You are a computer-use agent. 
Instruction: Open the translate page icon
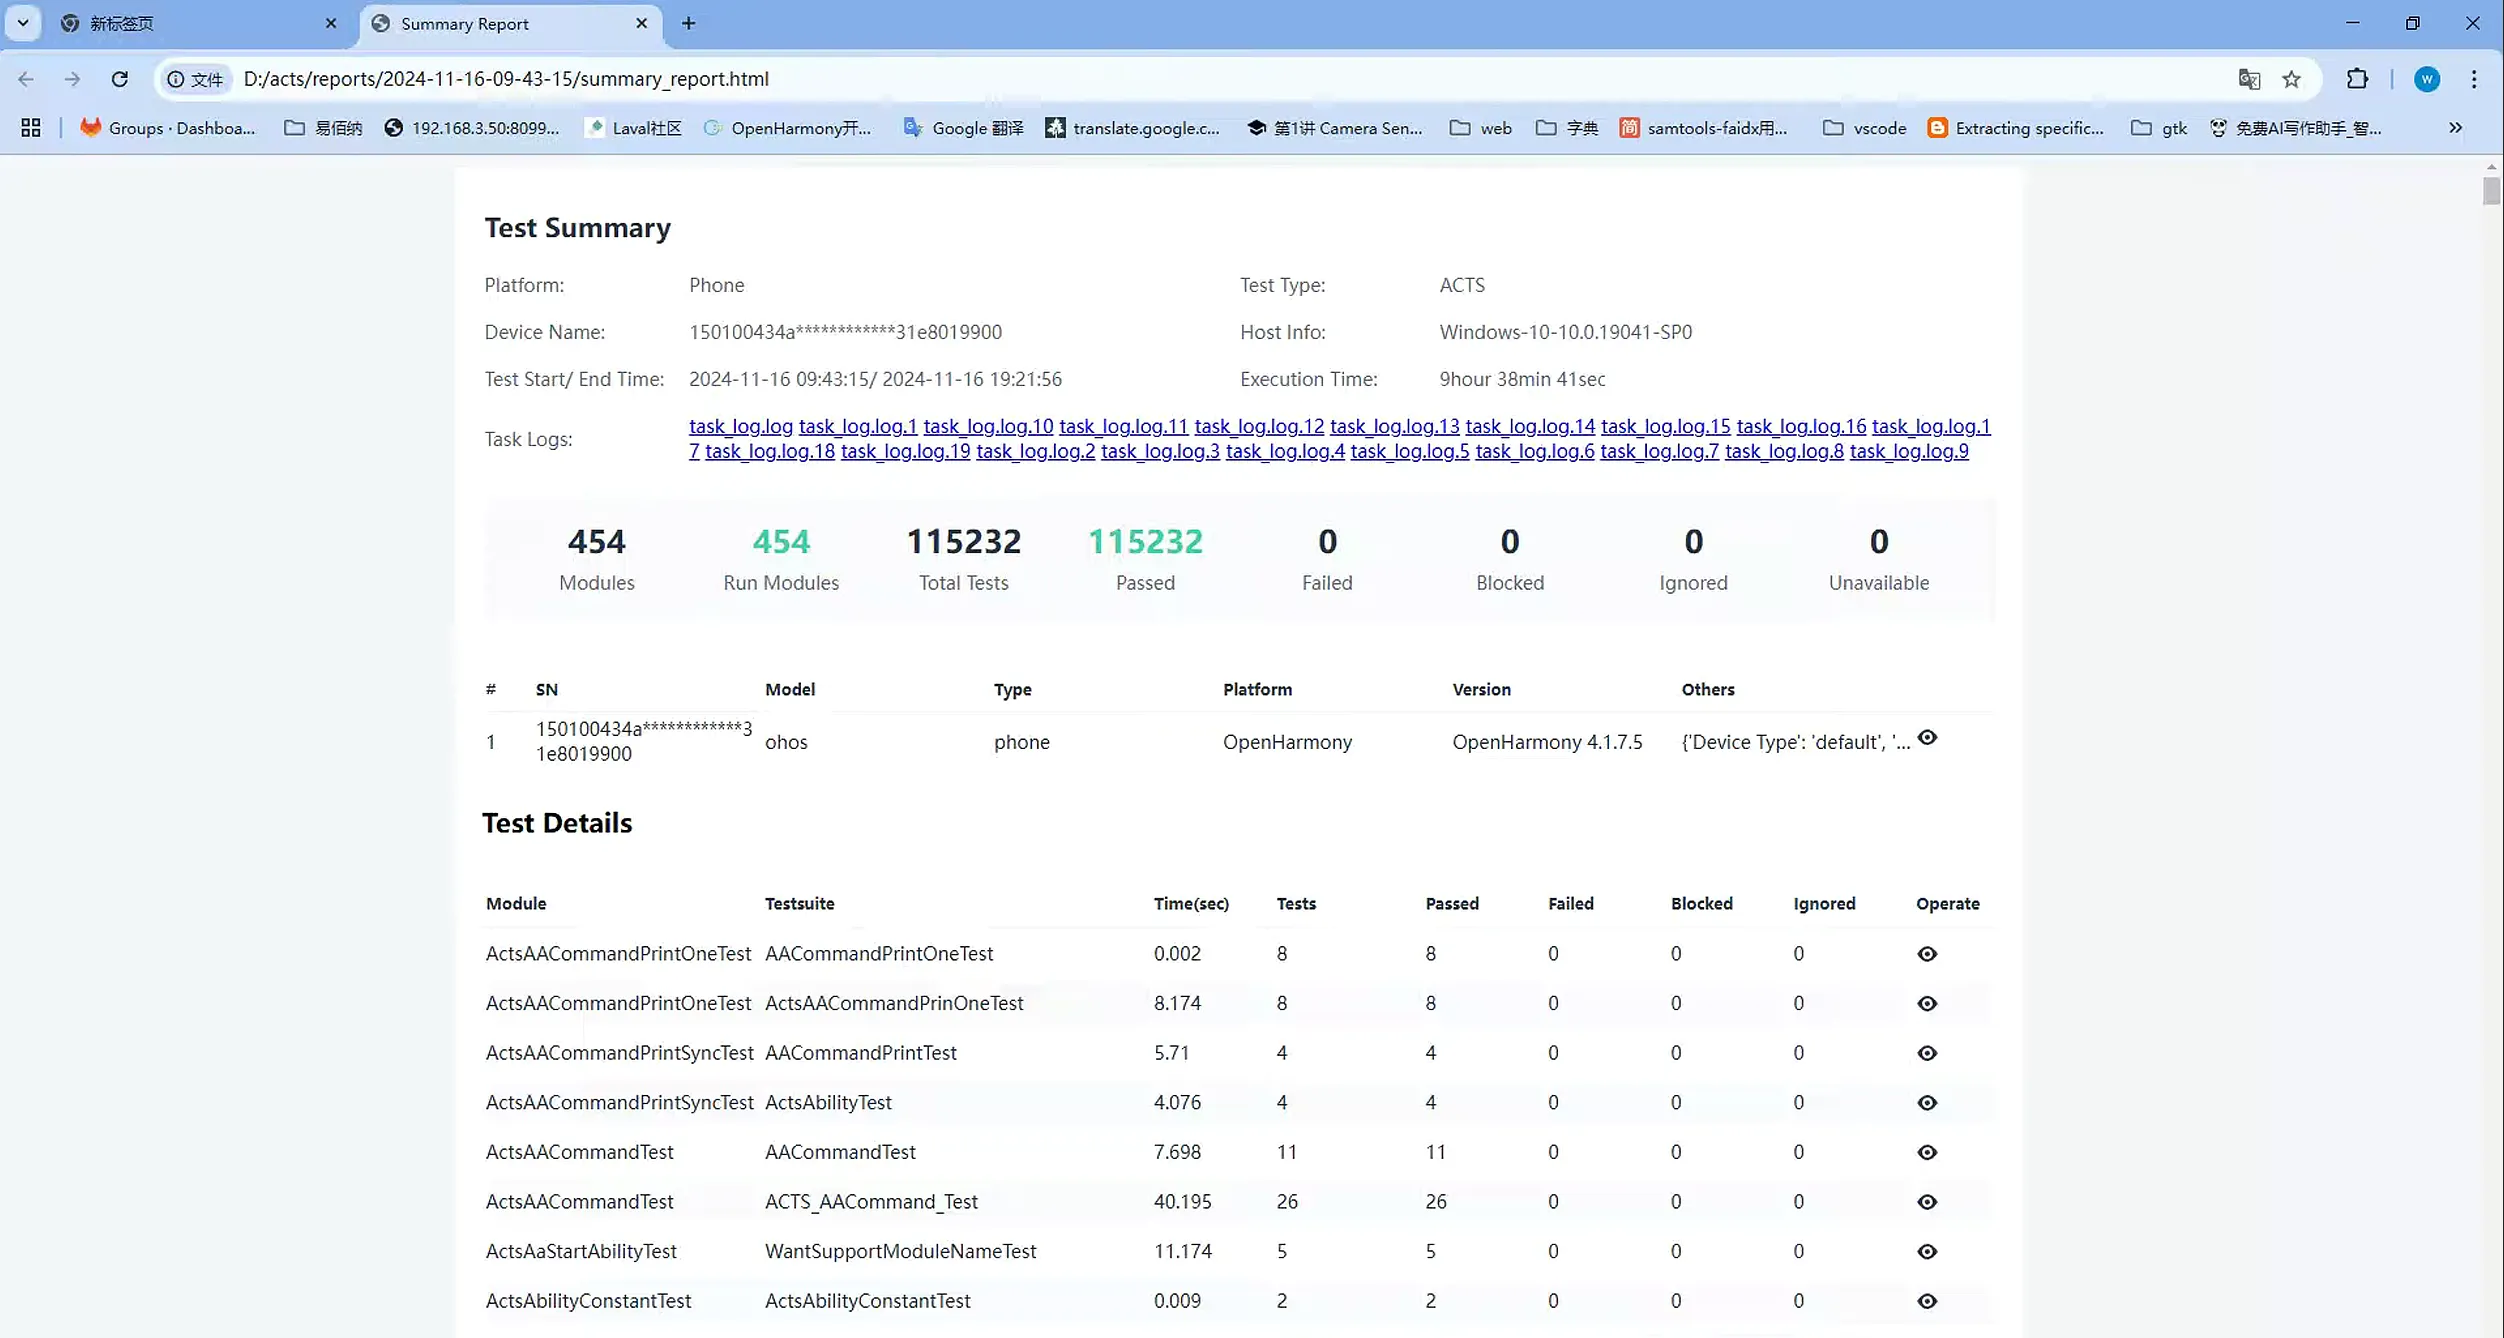click(x=2249, y=79)
